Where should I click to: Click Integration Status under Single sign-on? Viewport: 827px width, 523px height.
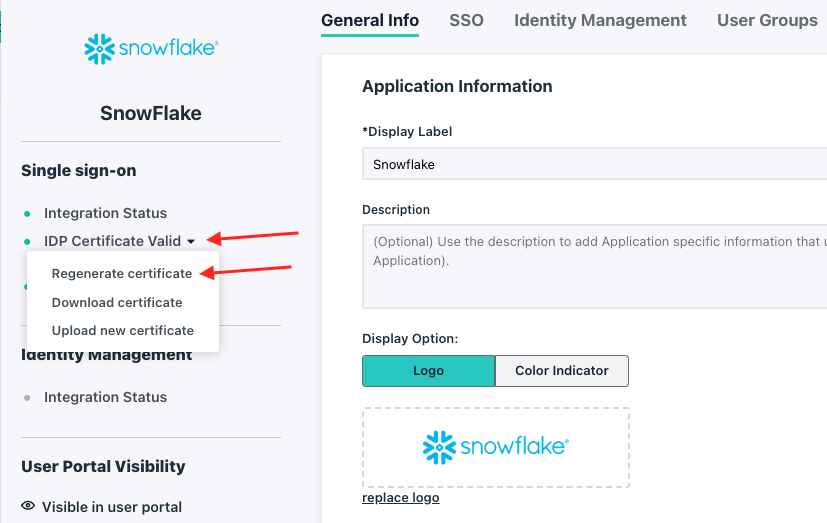pyautogui.click(x=105, y=213)
